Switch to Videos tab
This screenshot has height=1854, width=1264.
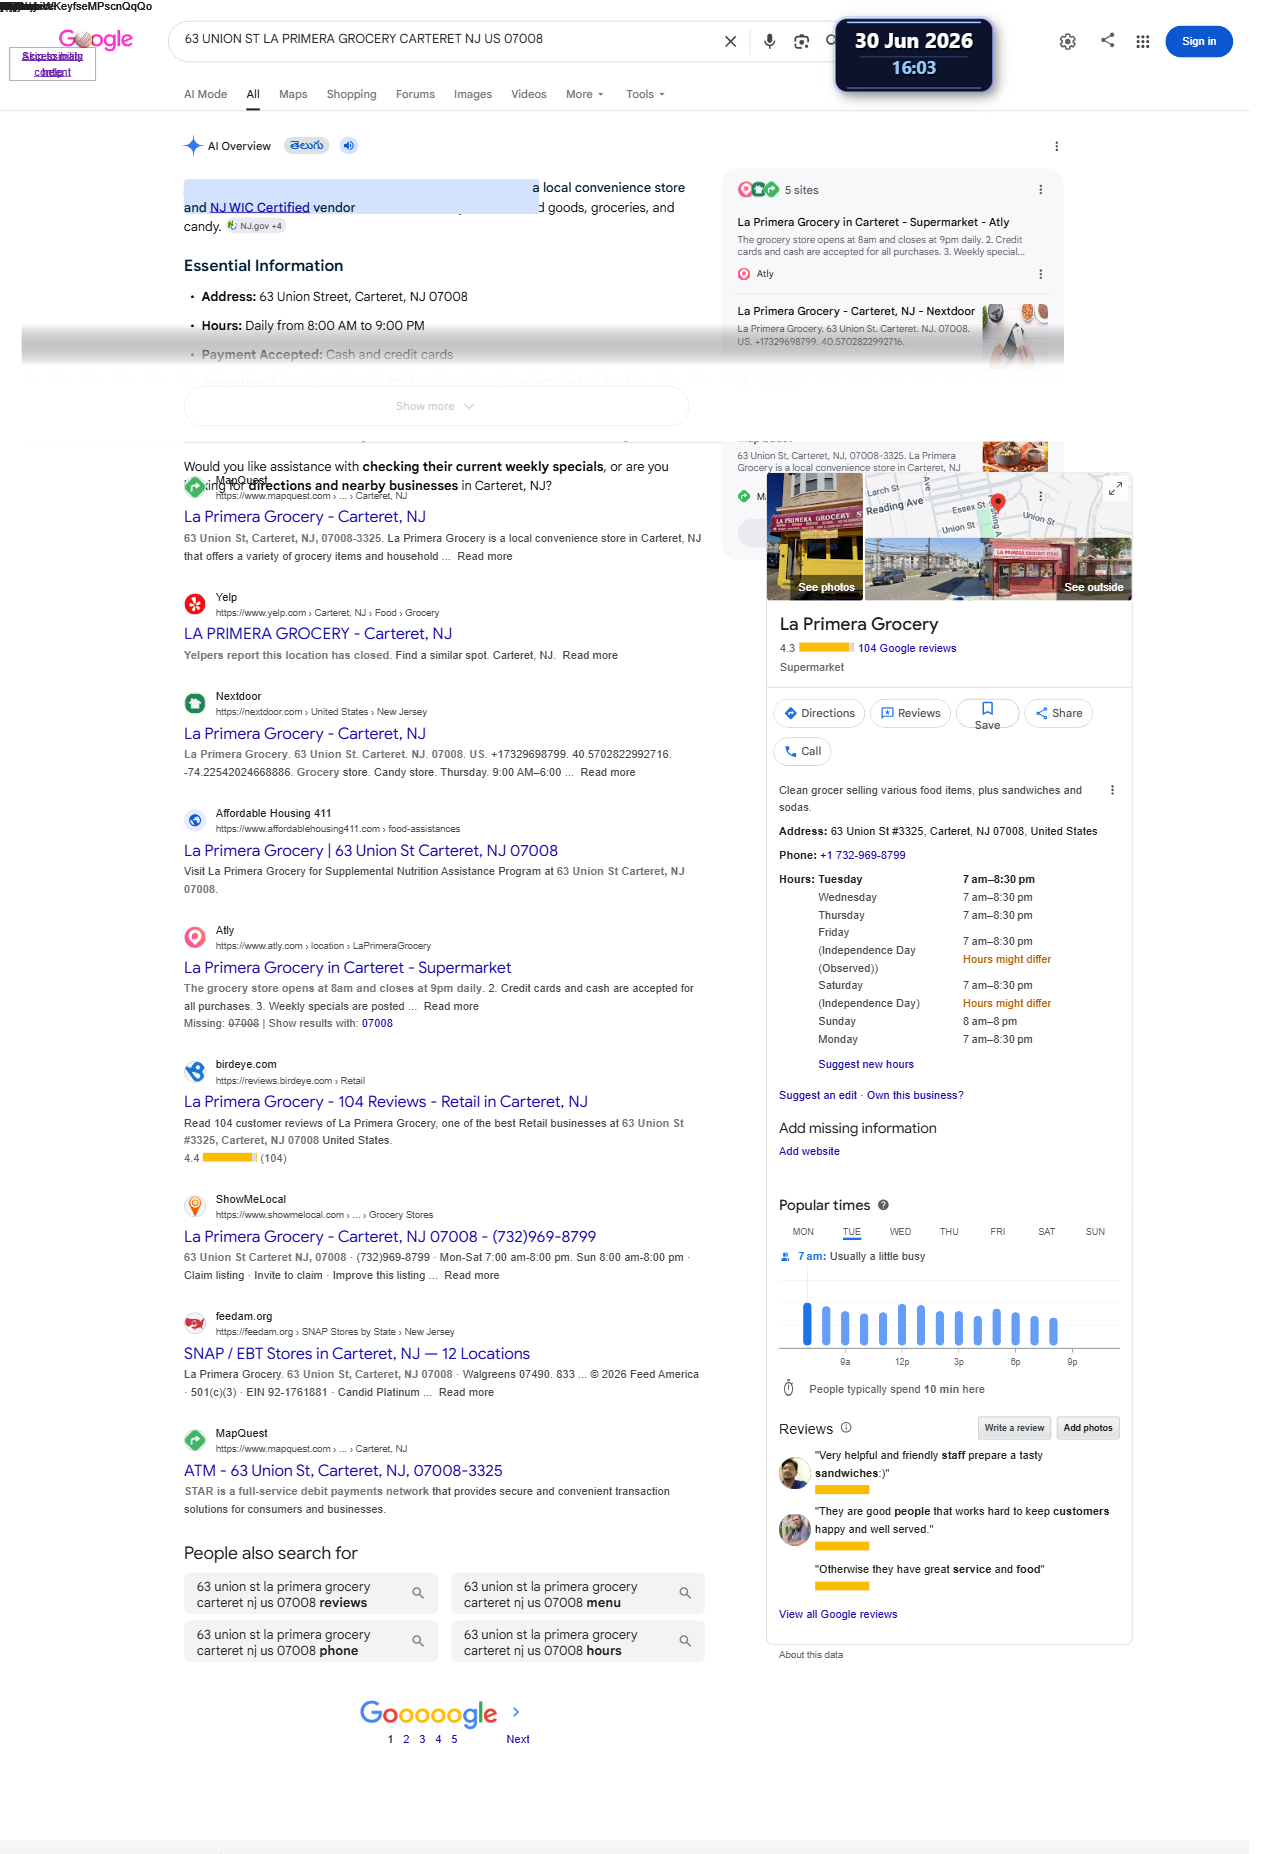[529, 94]
